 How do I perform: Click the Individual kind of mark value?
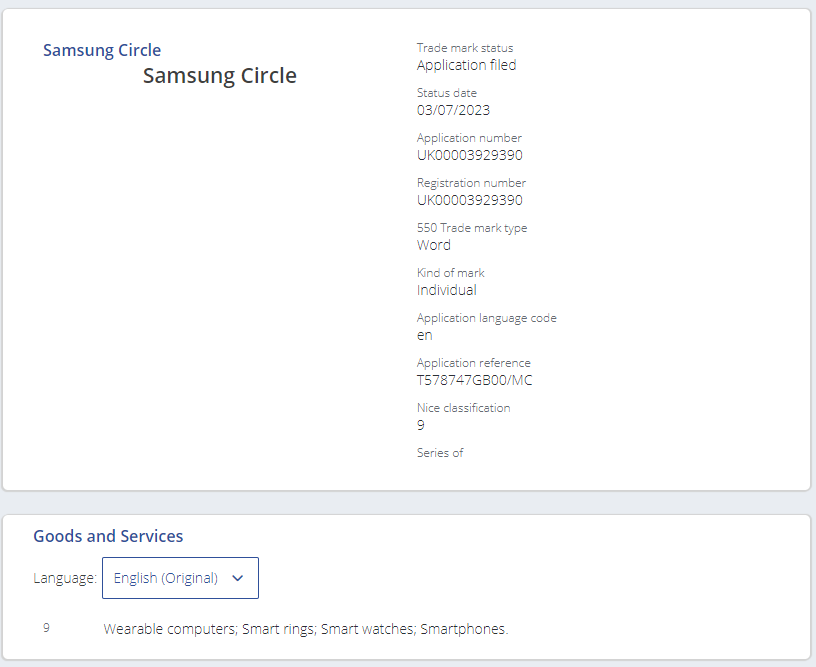[447, 290]
